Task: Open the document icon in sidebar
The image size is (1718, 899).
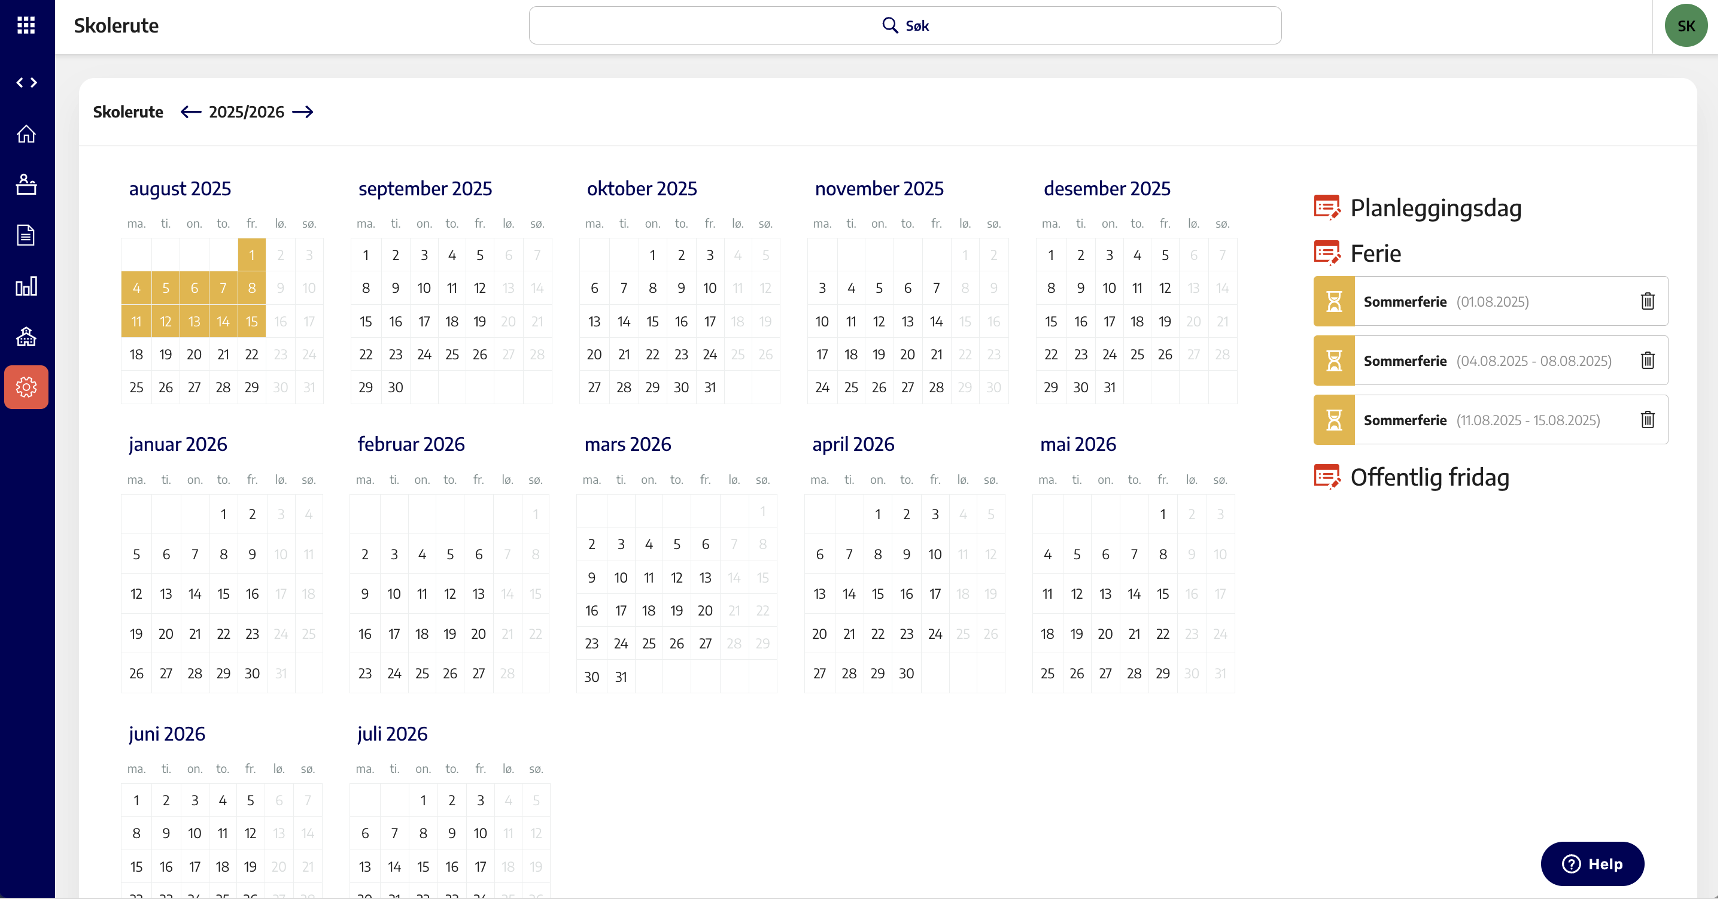Action: coord(26,235)
